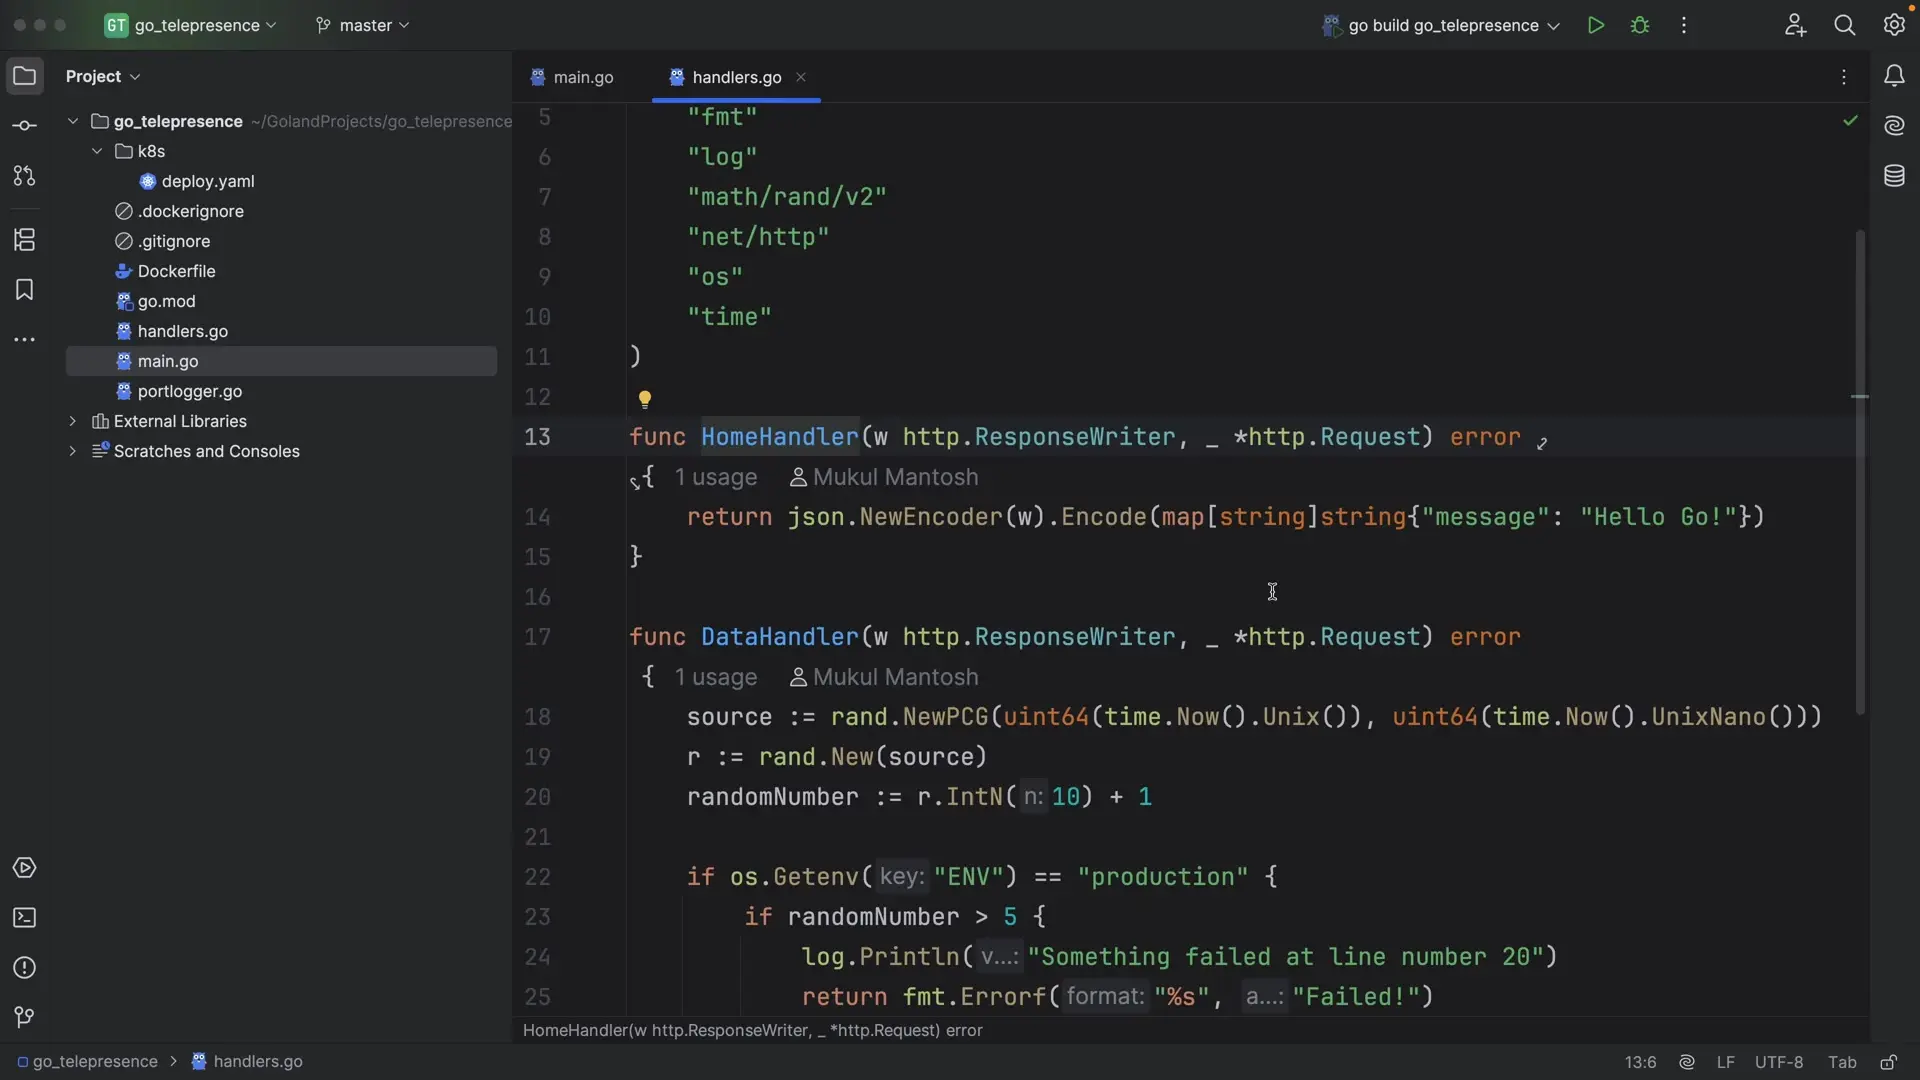This screenshot has width=1920, height=1080.
Task: Open handlers.go in project tree
Action: pos(182,331)
